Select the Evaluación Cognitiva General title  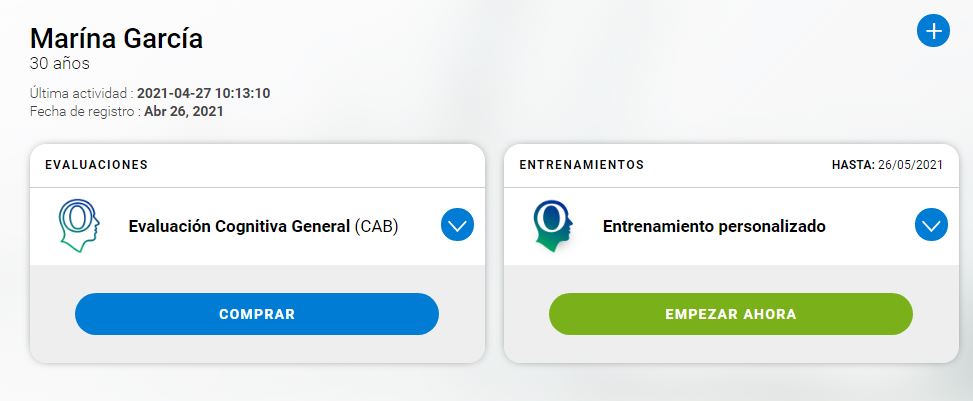click(x=240, y=226)
